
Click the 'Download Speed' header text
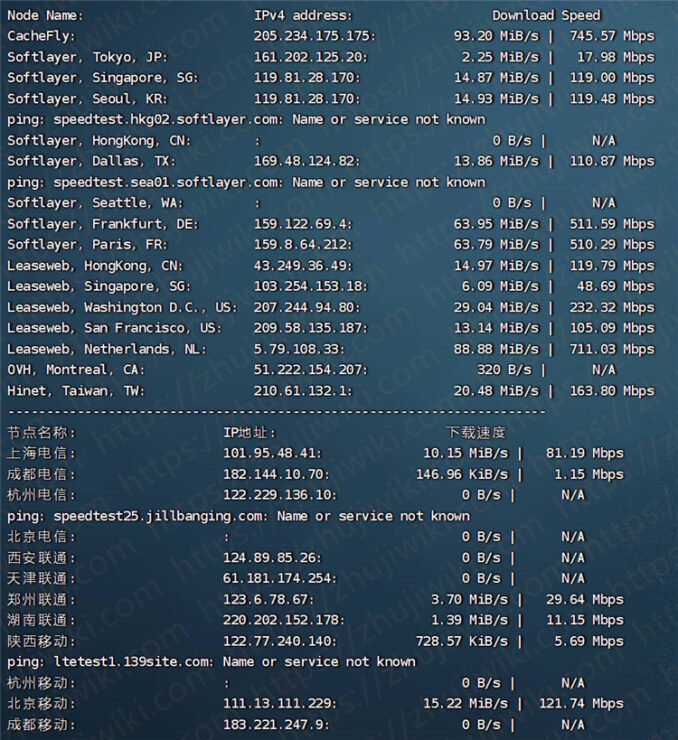[546, 16]
